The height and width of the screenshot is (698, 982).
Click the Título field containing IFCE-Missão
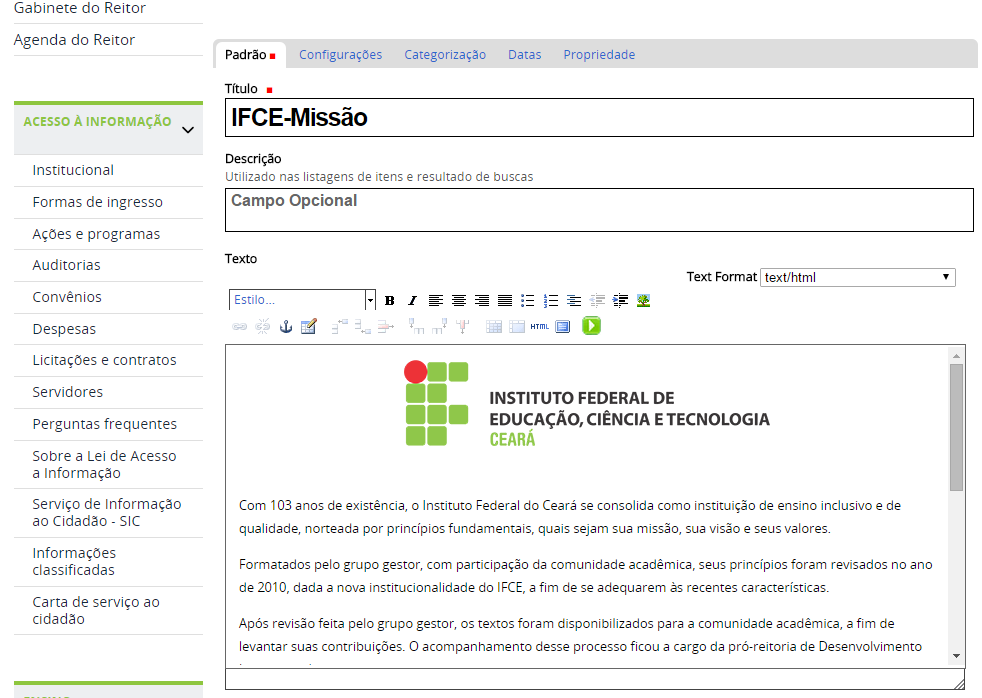599,118
